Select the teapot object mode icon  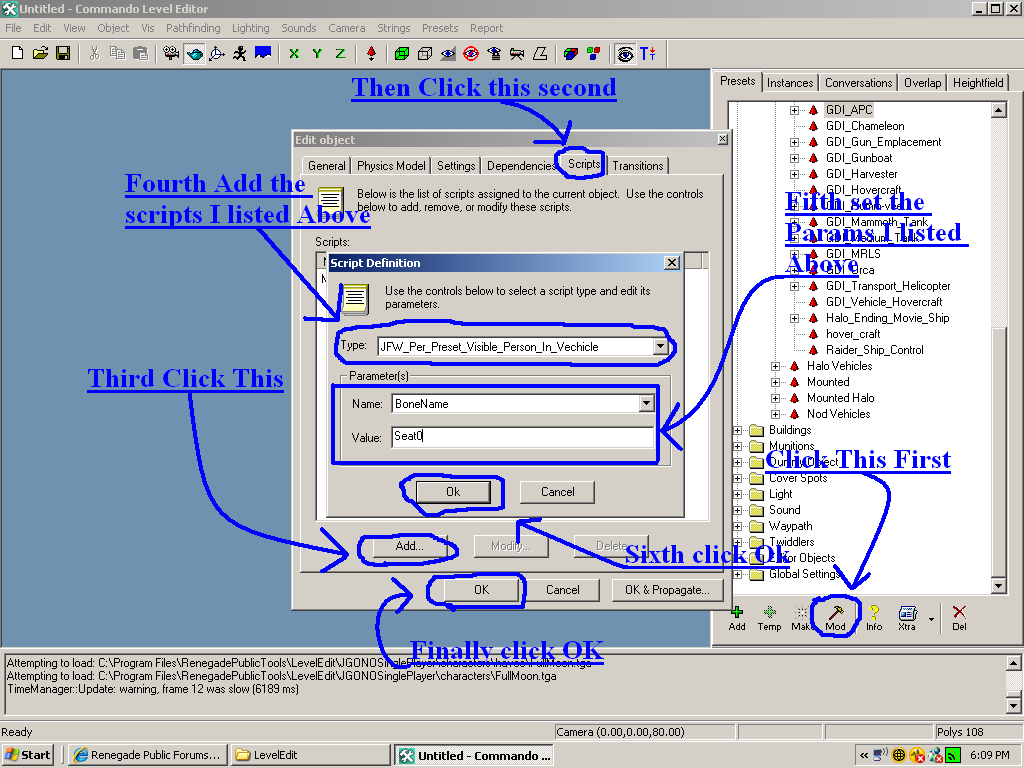coord(194,53)
